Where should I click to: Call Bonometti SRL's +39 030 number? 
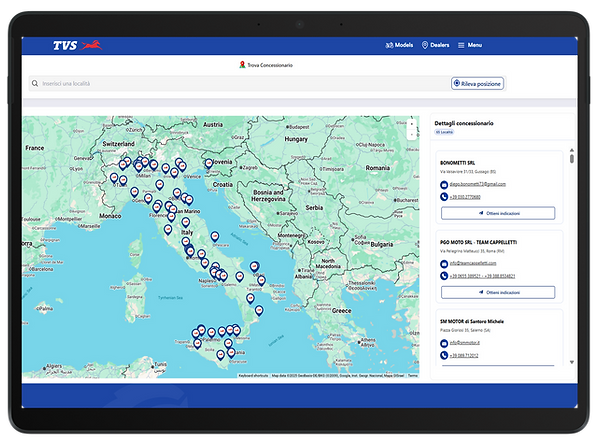pos(465,197)
